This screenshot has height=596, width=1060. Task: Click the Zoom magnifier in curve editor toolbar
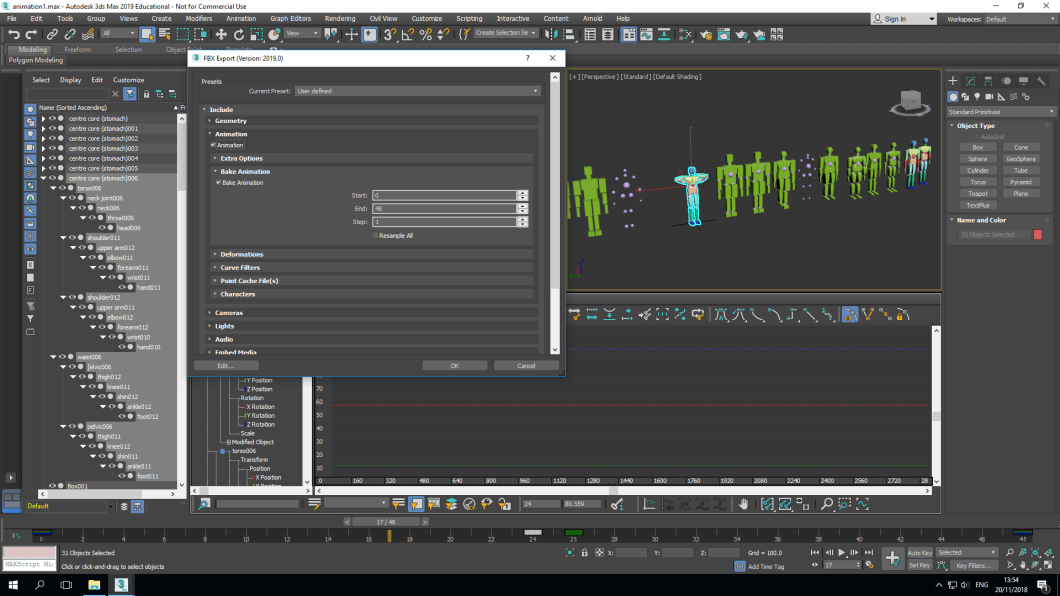click(x=827, y=504)
